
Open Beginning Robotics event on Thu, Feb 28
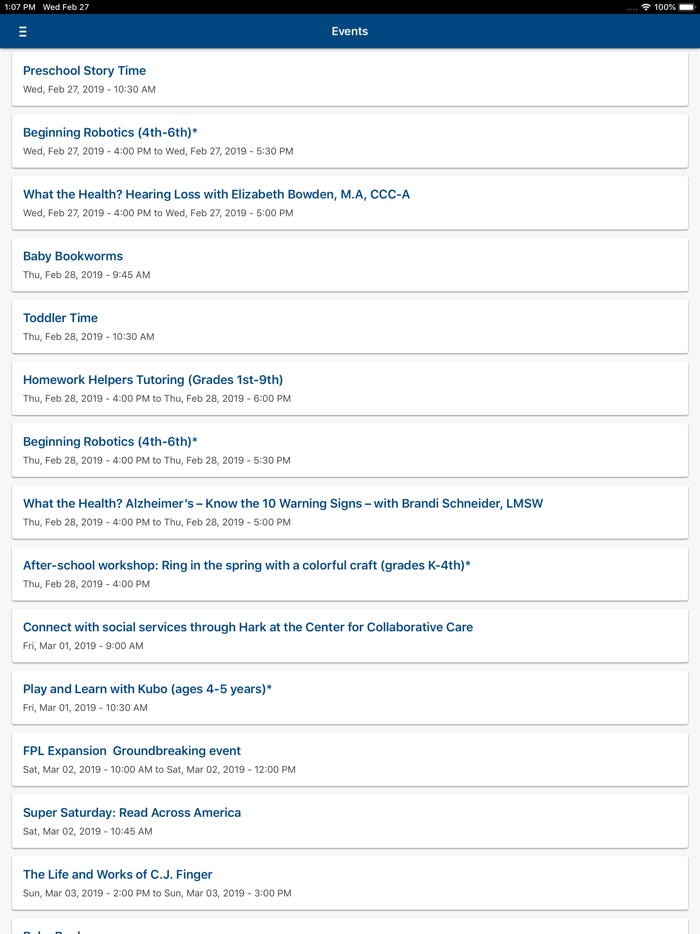[350, 450]
